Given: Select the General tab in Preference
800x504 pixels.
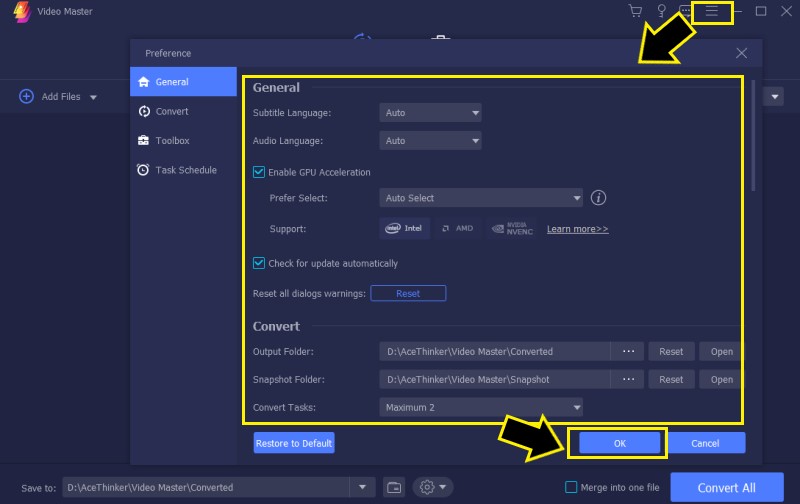Looking at the screenshot, I should click(x=183, y=82).
